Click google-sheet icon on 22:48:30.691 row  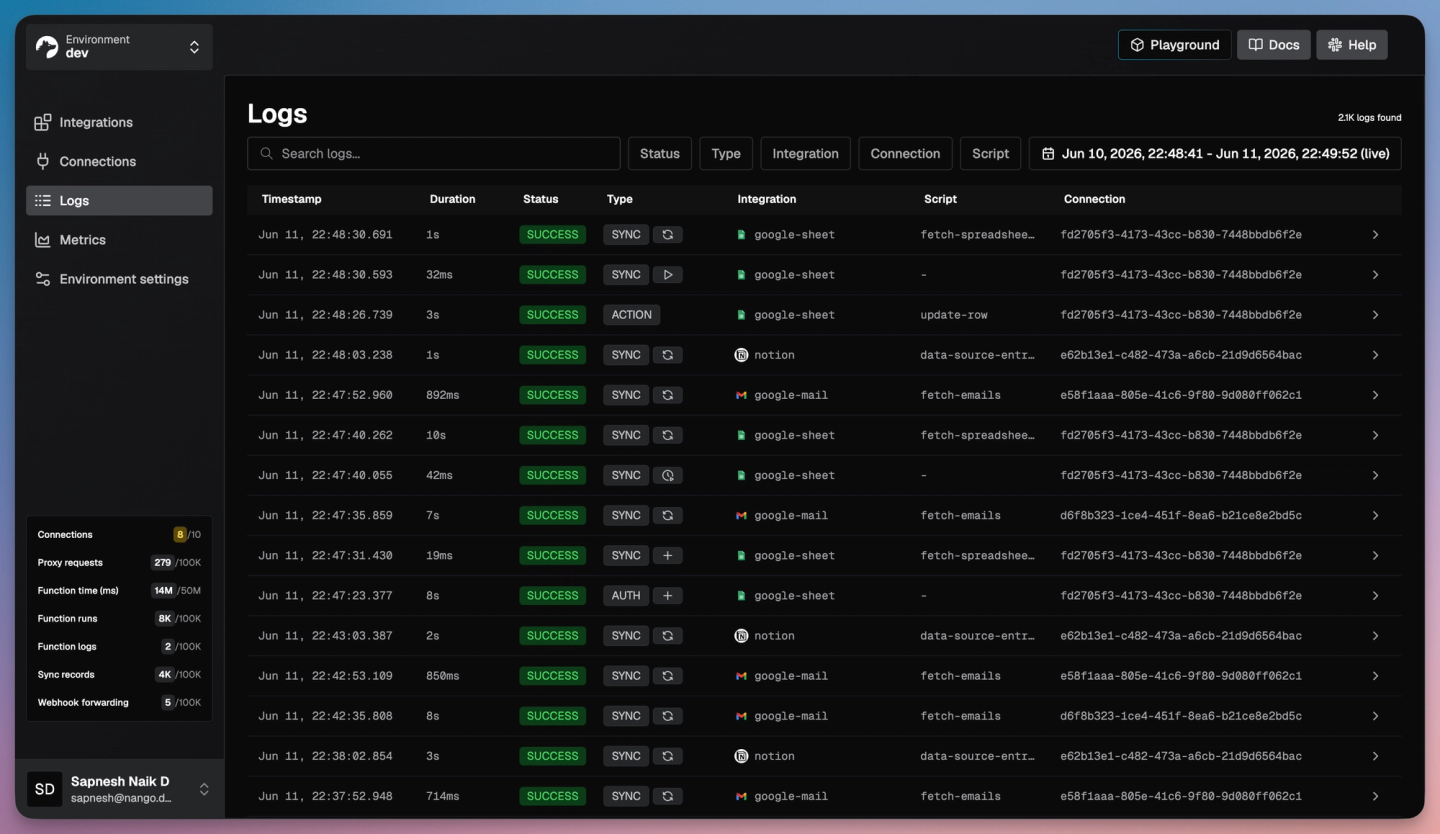click(x=741, y=235)
